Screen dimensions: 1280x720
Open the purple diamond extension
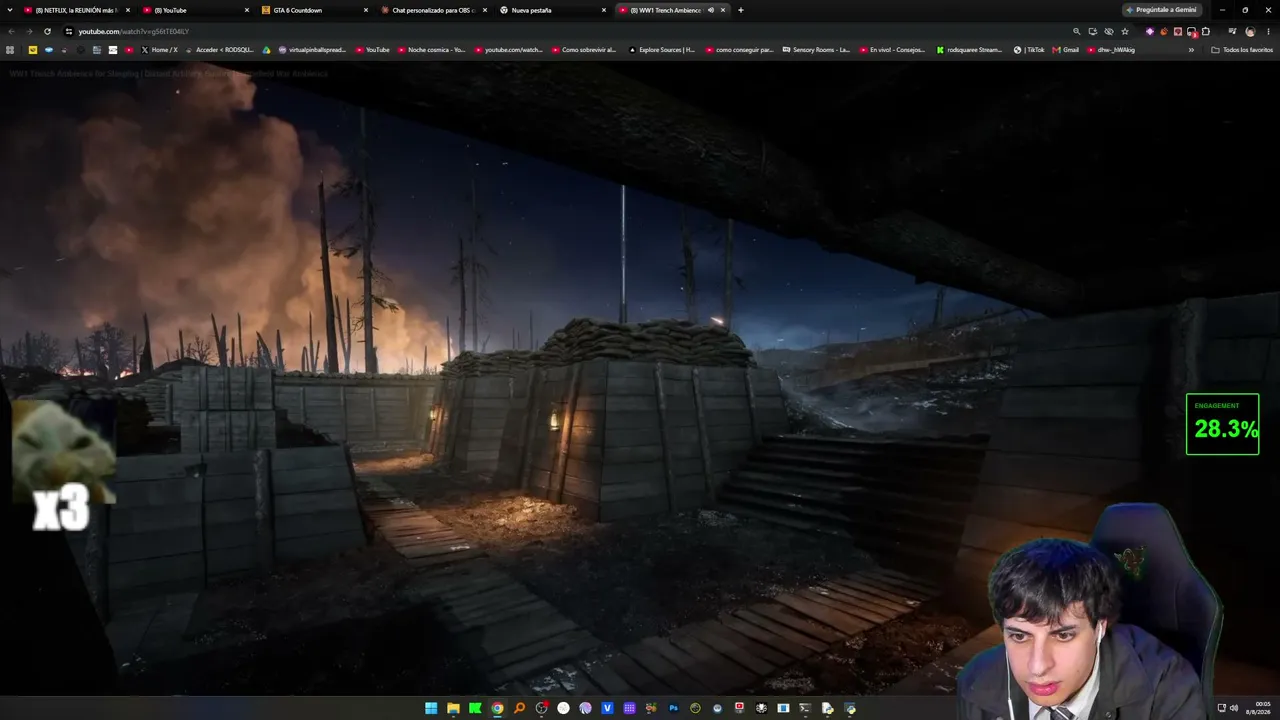(x=1149, y=31)
